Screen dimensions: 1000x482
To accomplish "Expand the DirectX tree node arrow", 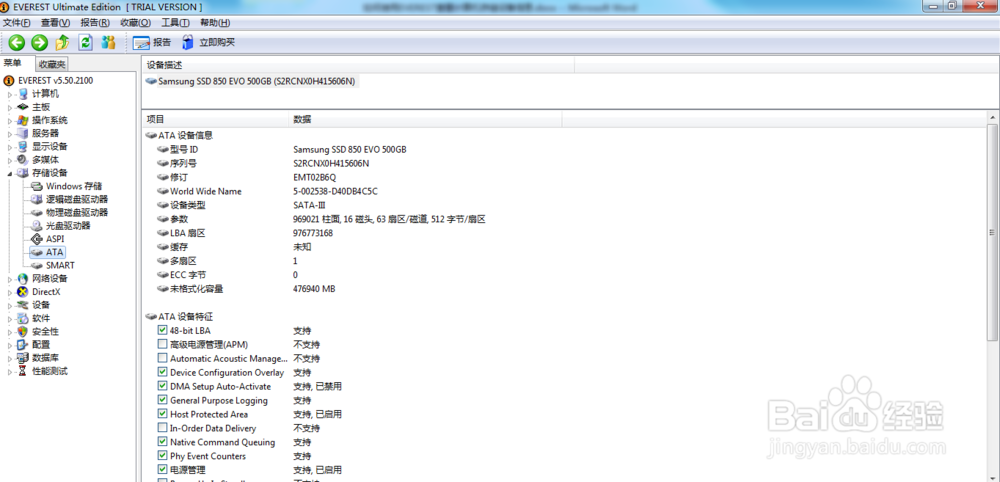I will tap(10, 292).
